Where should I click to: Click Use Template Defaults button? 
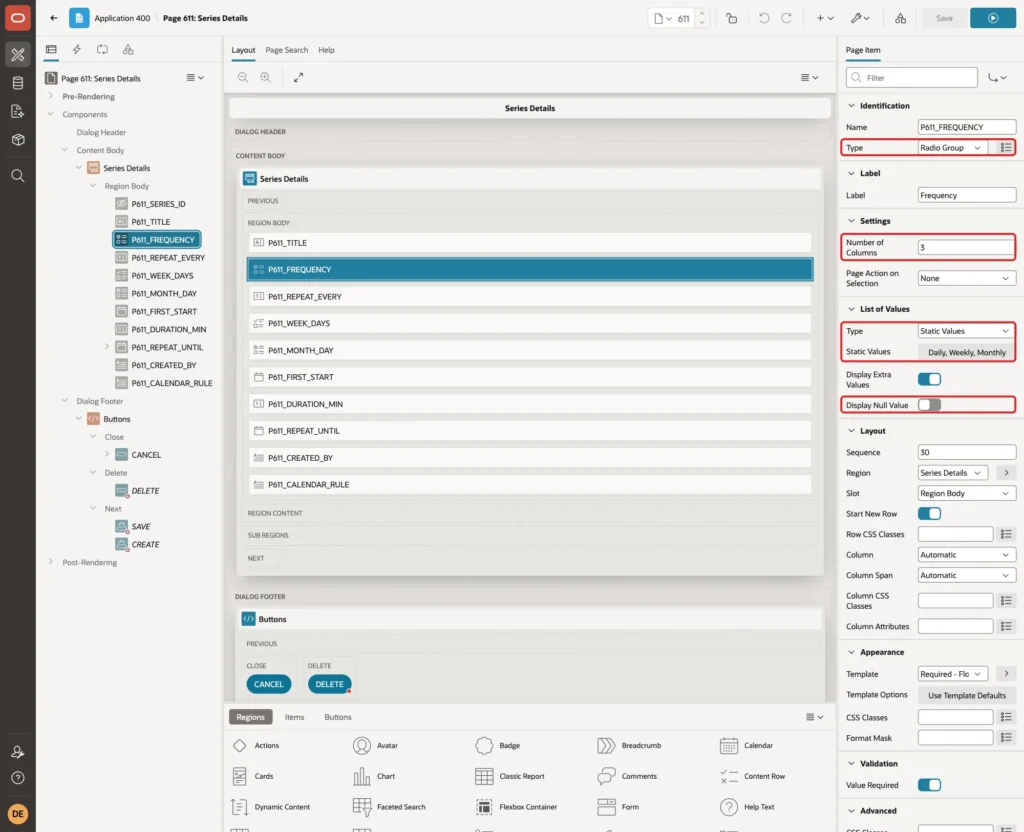(x=967, y=696)
